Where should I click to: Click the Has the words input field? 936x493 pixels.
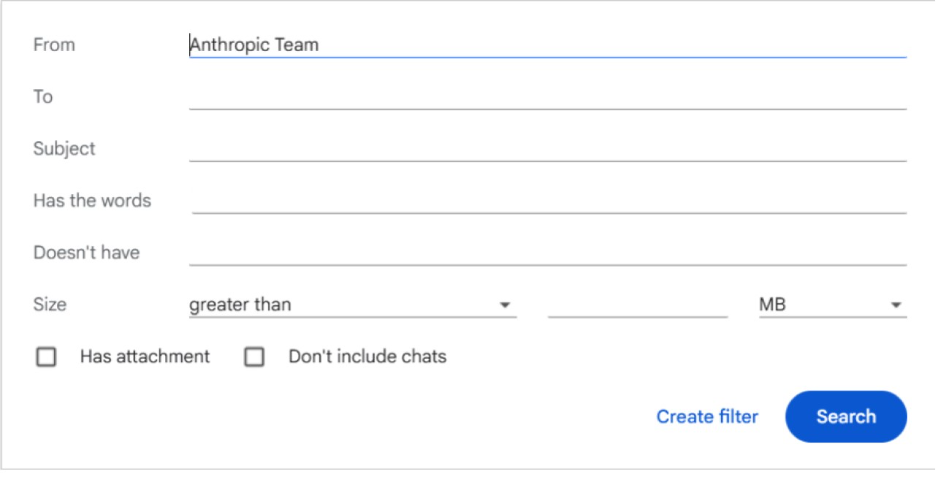pos(548,201)
